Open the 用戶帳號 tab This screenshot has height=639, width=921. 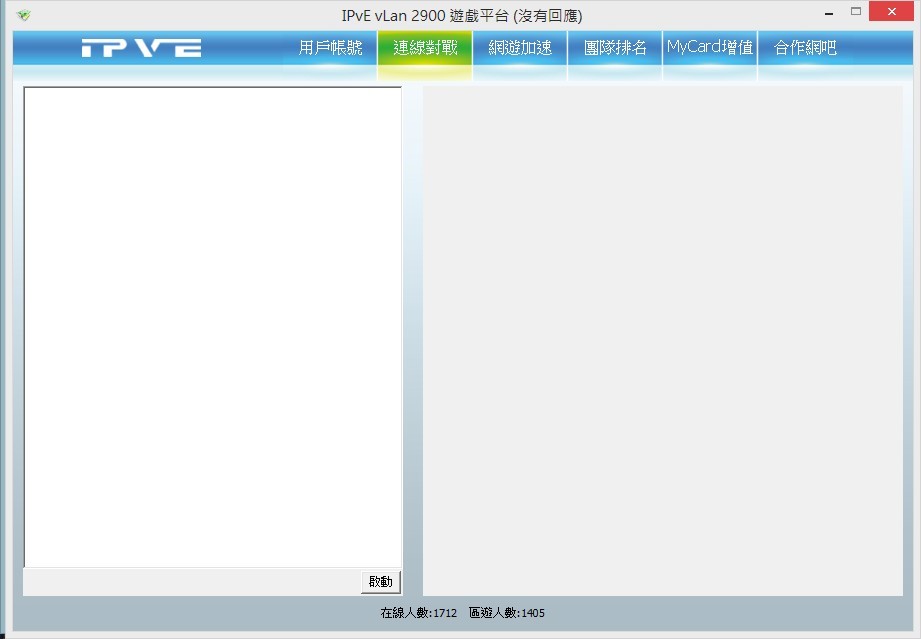[x=330, y=48]
